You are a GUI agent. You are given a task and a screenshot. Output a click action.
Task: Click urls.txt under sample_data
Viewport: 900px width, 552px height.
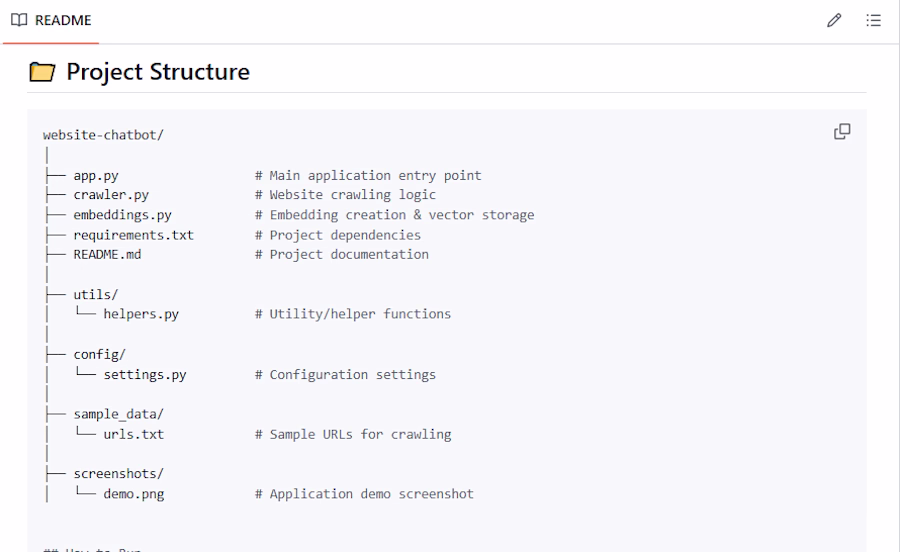point(133,434)
